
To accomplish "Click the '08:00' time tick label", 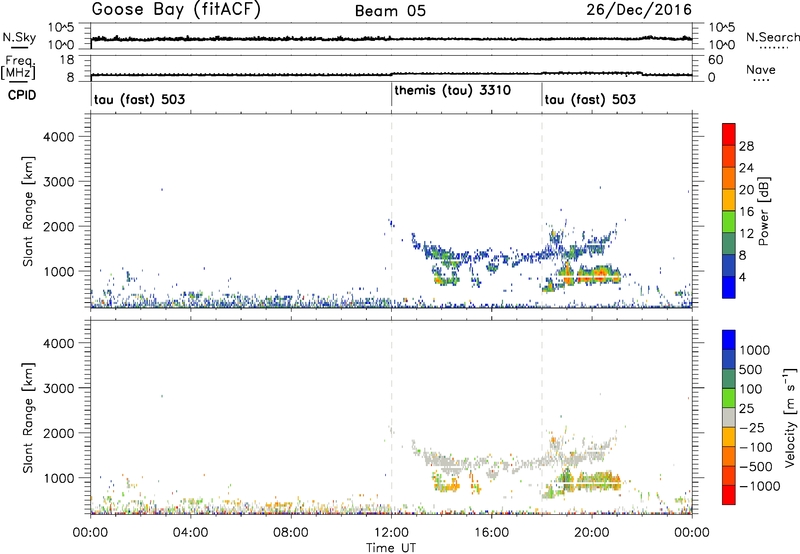I will tap(291, 533).
